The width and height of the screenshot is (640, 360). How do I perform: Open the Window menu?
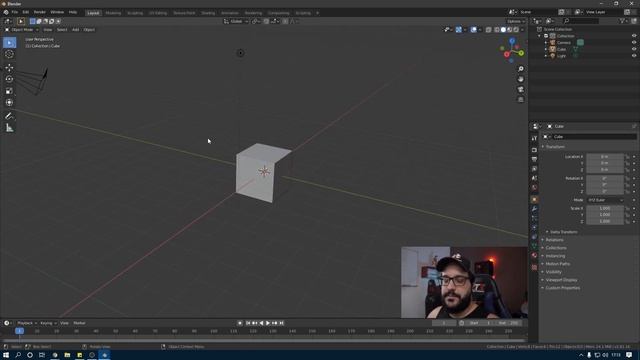57,12
